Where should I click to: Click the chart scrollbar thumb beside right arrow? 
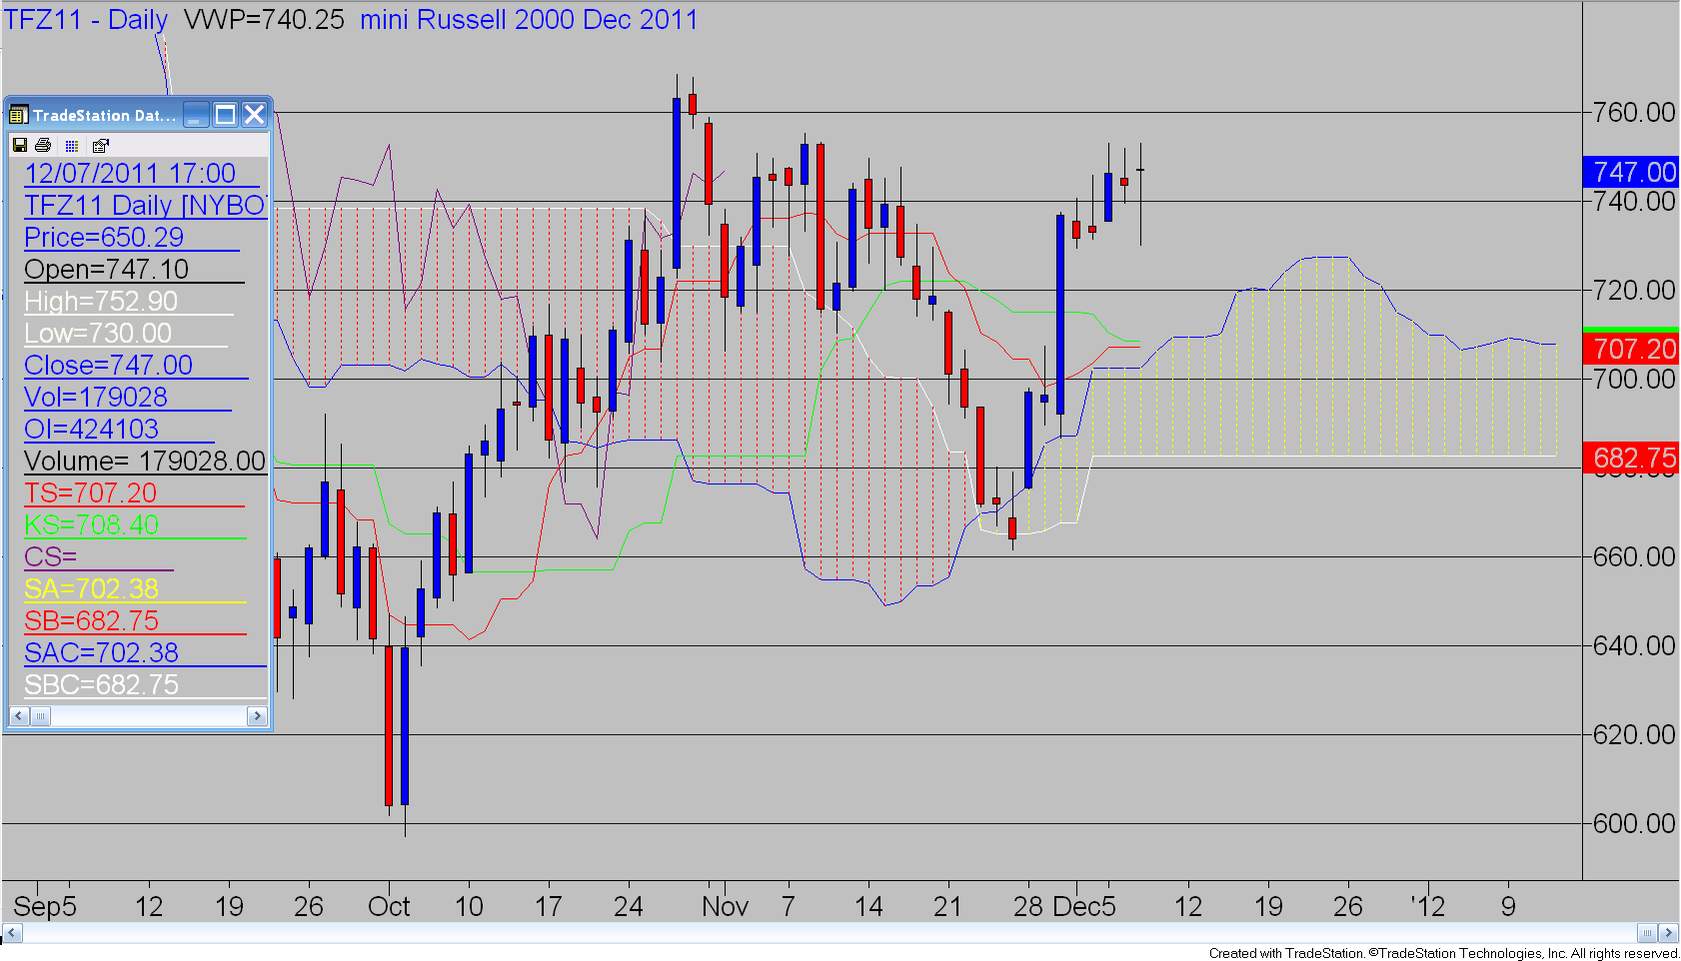click(1647, 933)
